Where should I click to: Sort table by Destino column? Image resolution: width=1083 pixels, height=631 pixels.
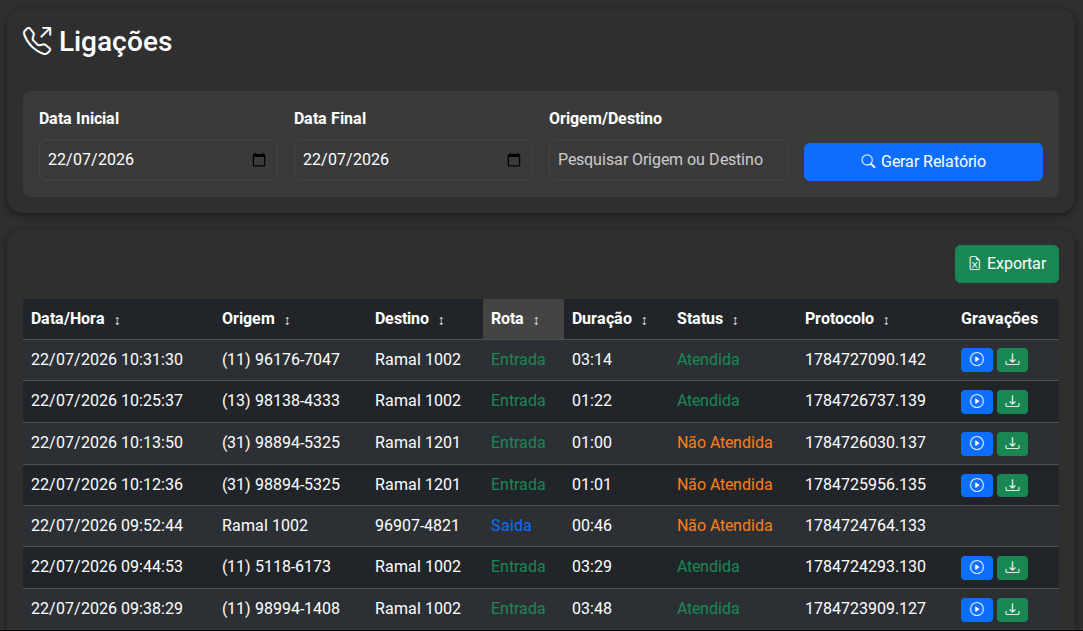pyautogui.click(x=441, y=320)
